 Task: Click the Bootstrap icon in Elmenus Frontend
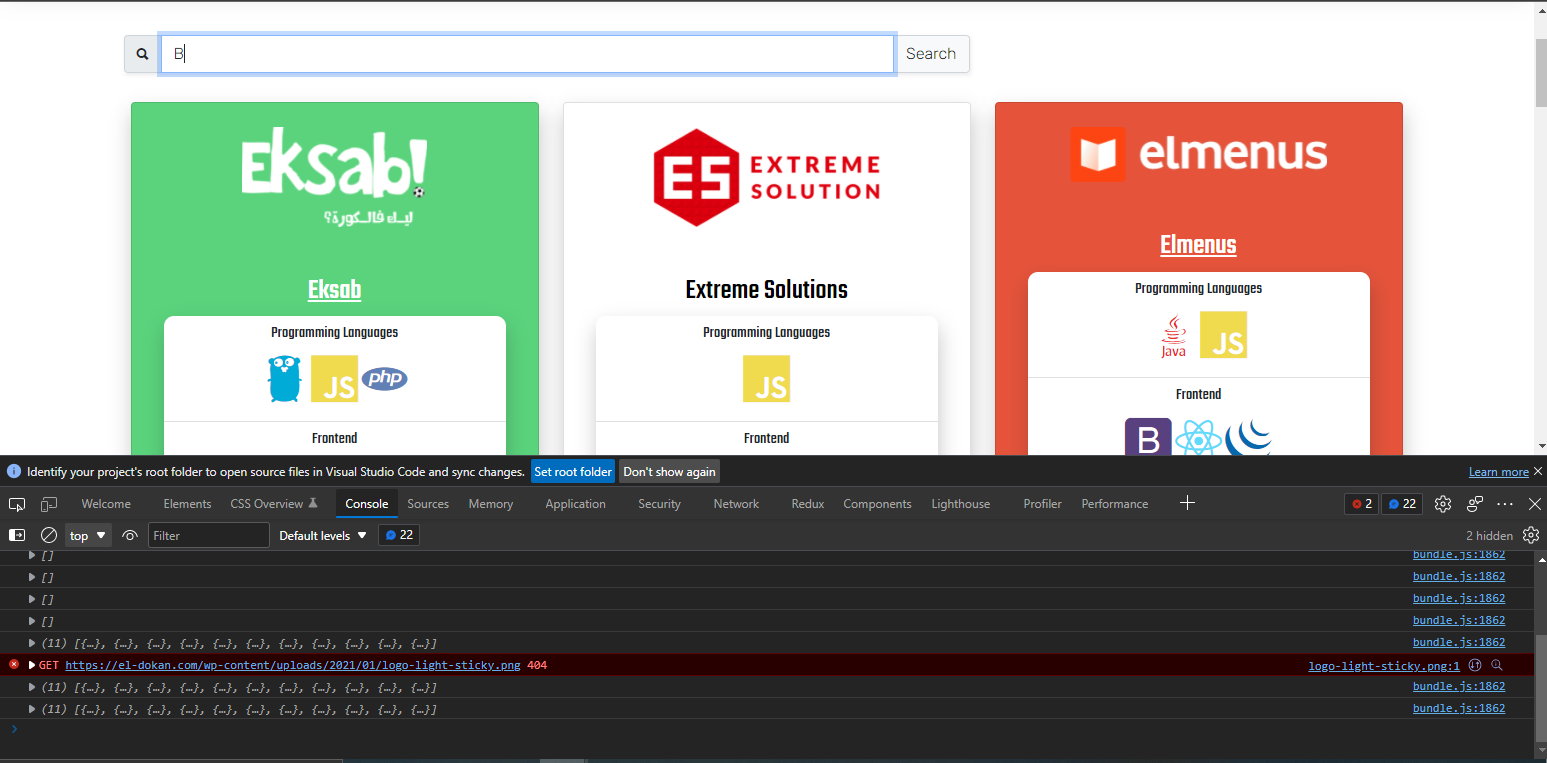pyautogui.click(x=1148, y=438)
